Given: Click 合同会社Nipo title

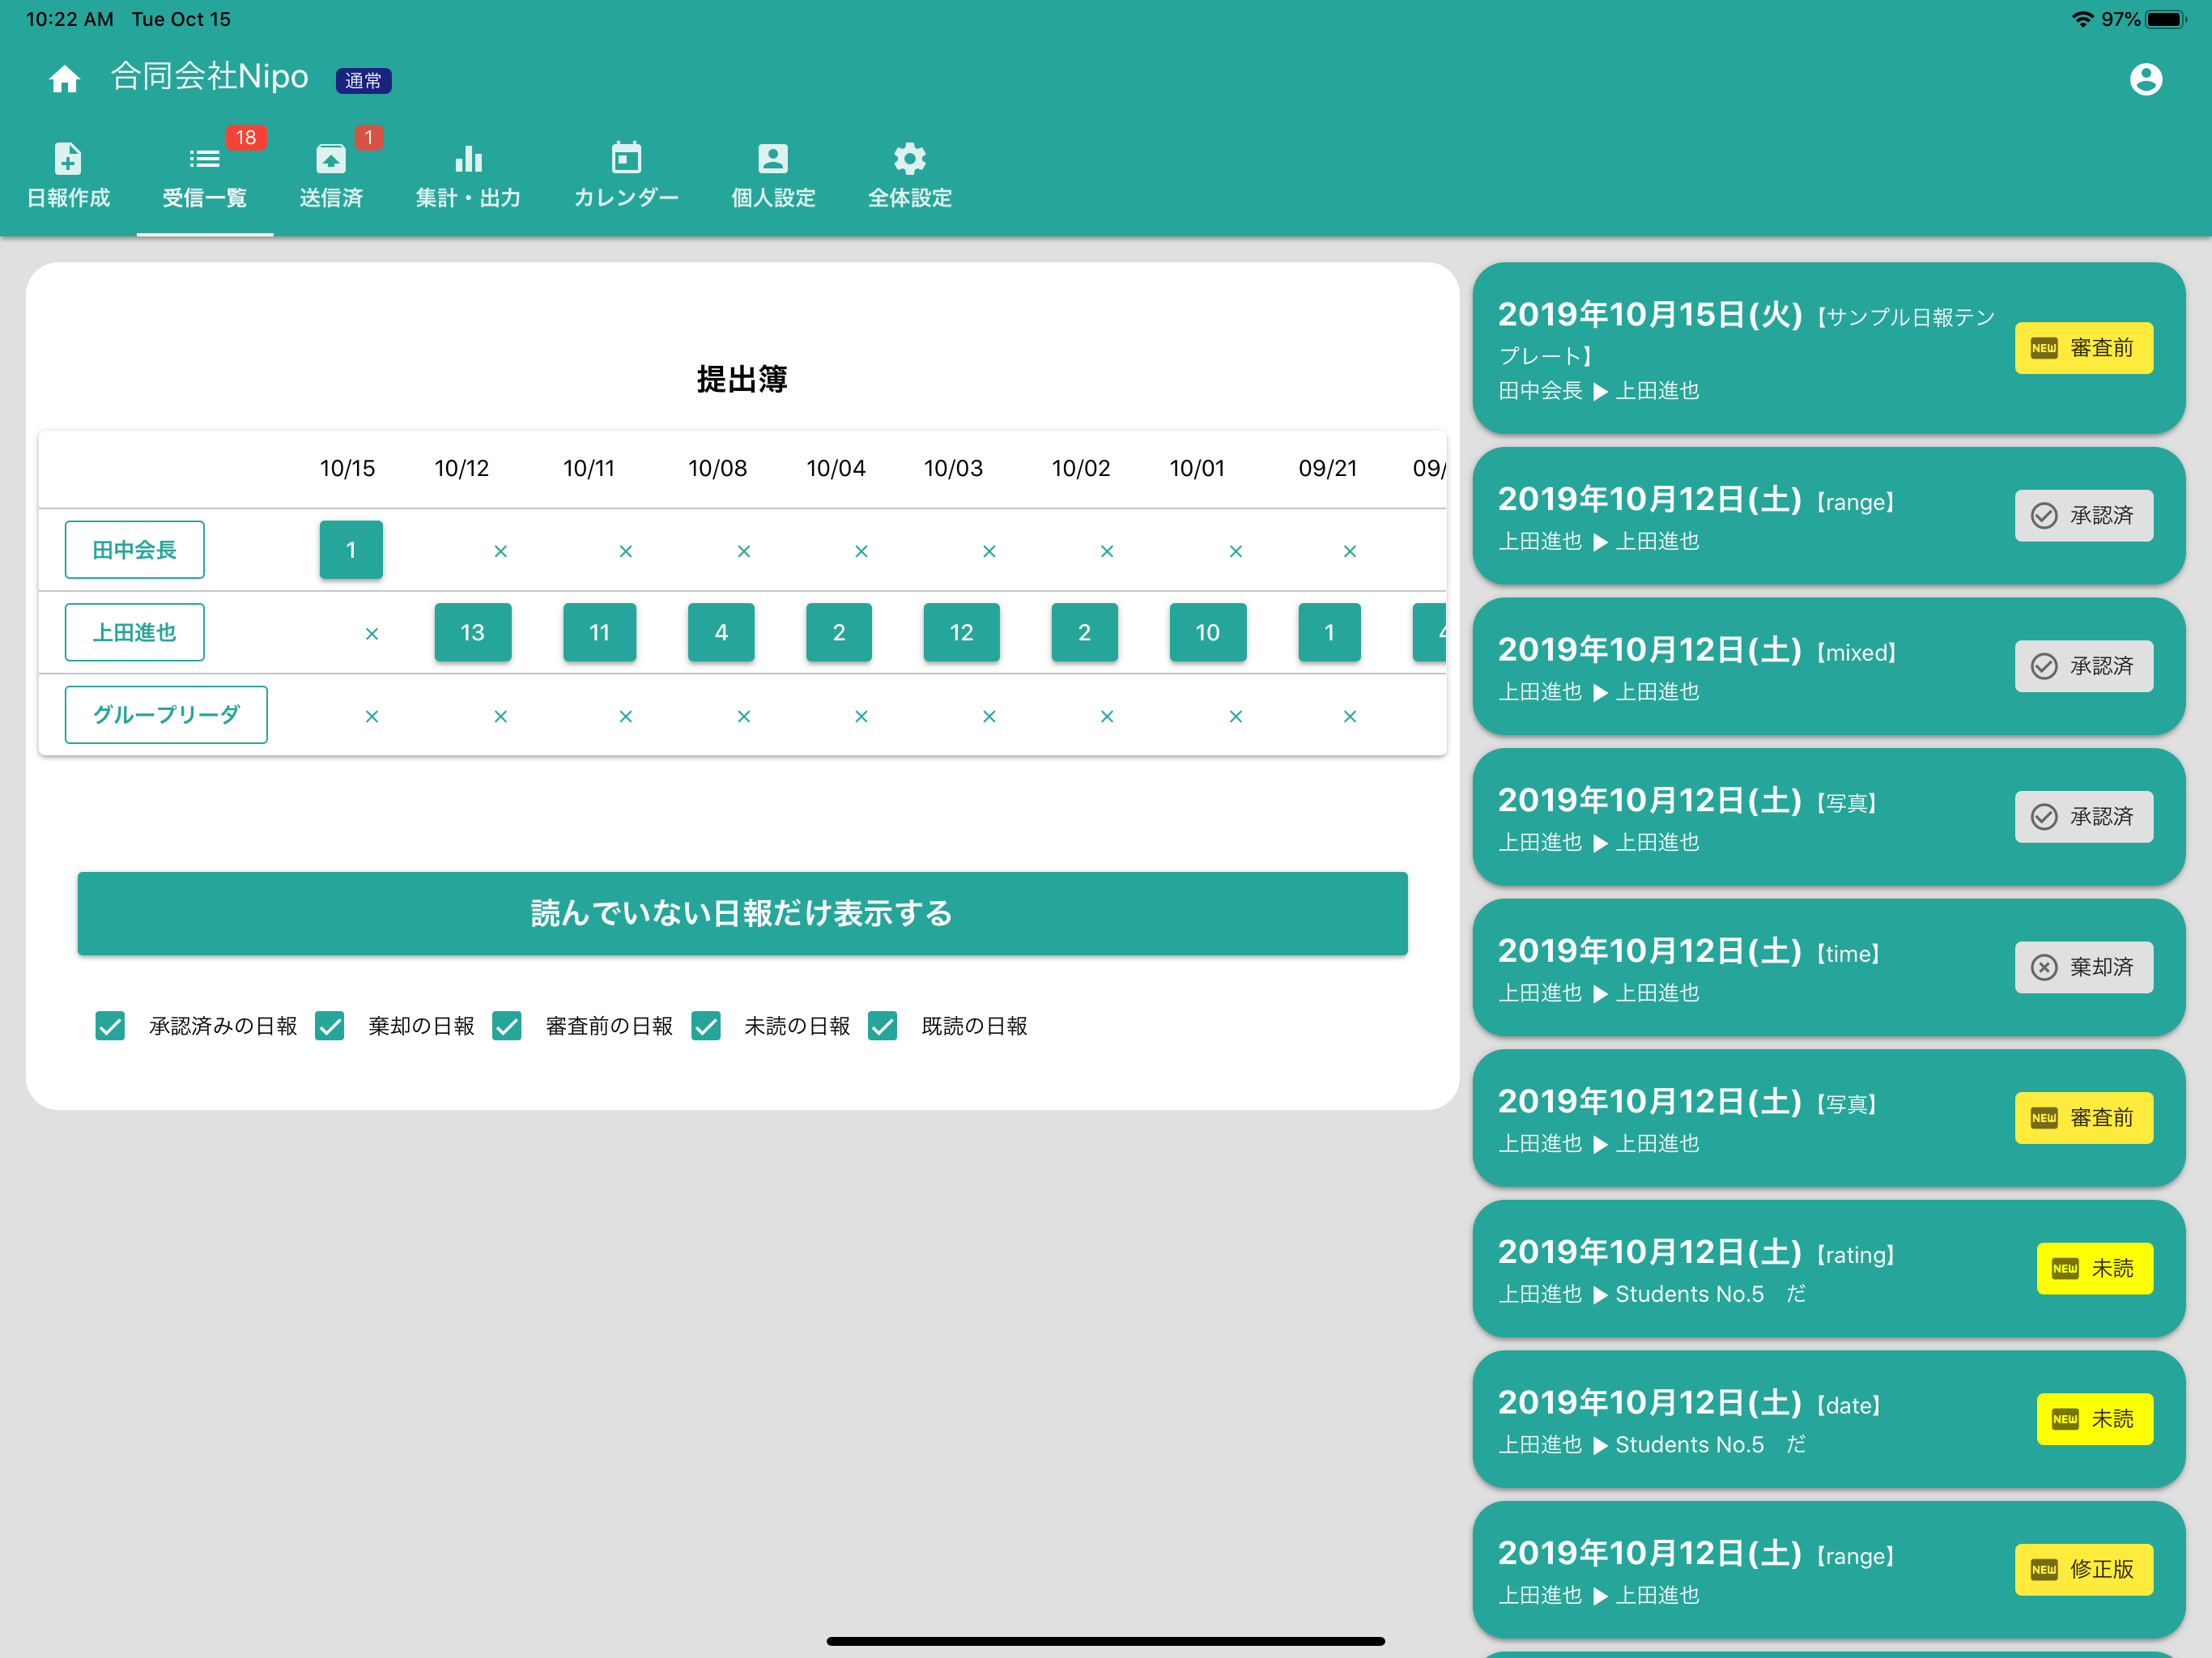Looking at the screenshot, I should pos(209,77).
